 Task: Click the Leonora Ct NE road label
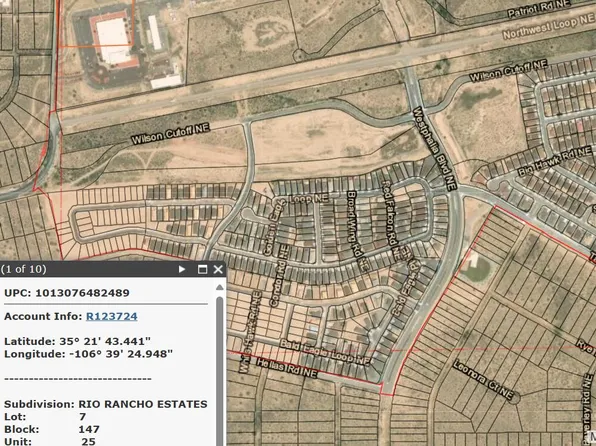(x=483, y=380)
